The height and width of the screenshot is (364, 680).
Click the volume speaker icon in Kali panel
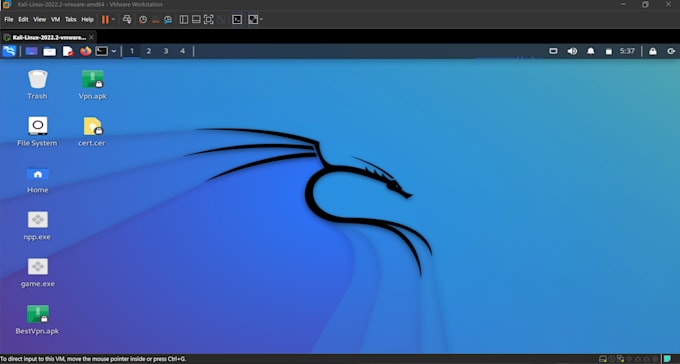(x=572, y=51)
